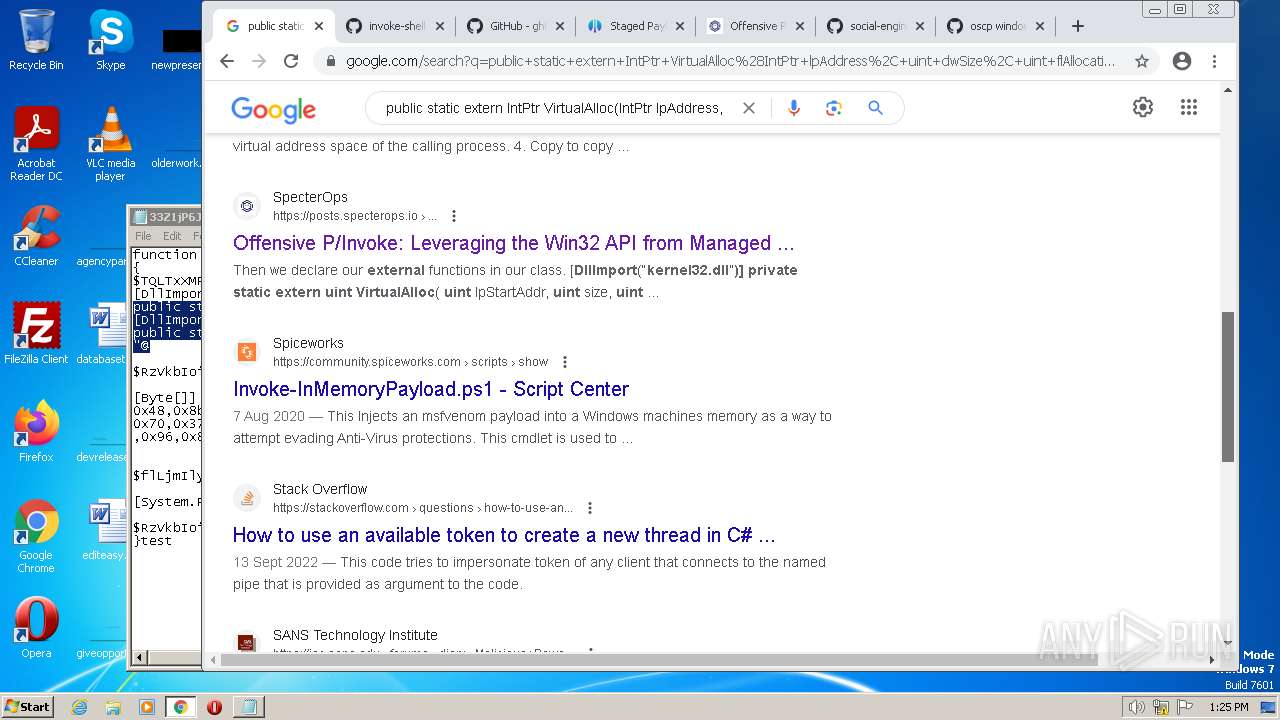Switch to the invoke-shell GitHub tab
The image size is (1280, 720).
[394, 26]
